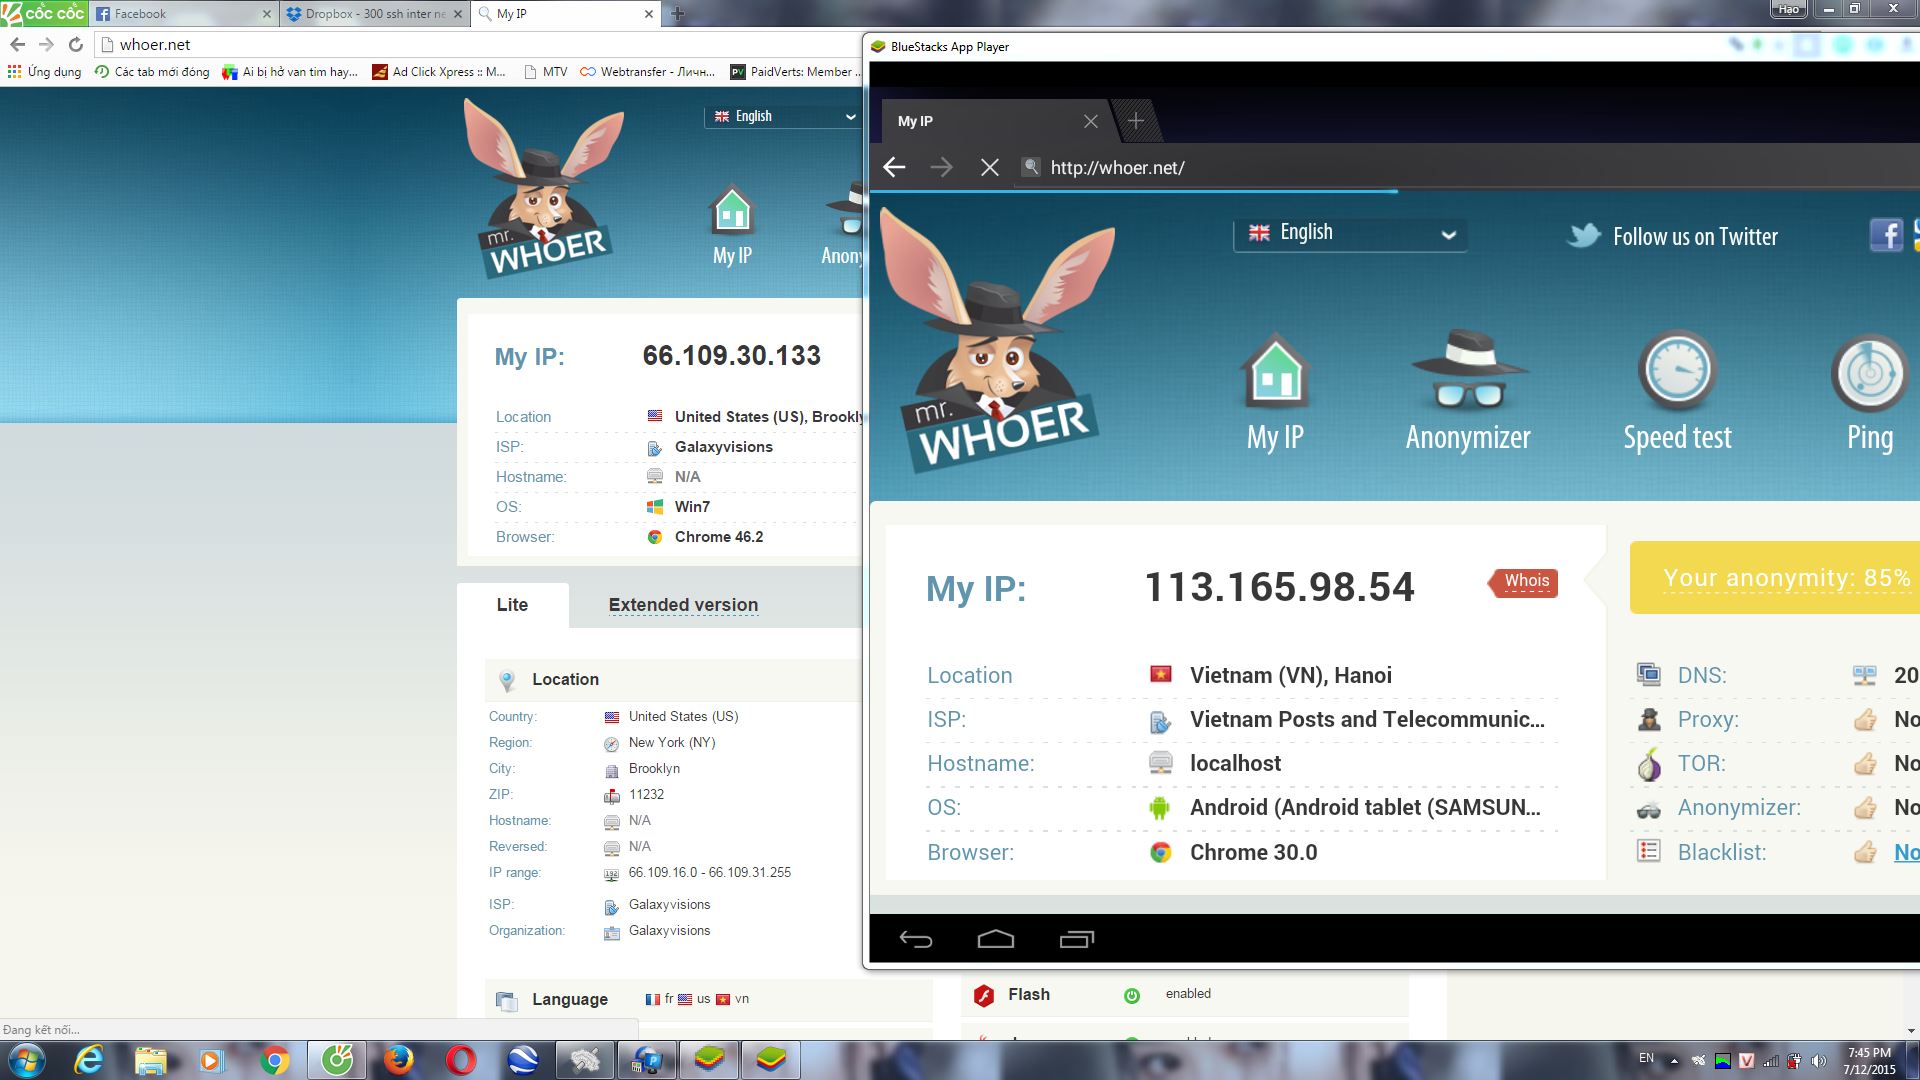Click the red Whois button

[x=1525, y=581]
